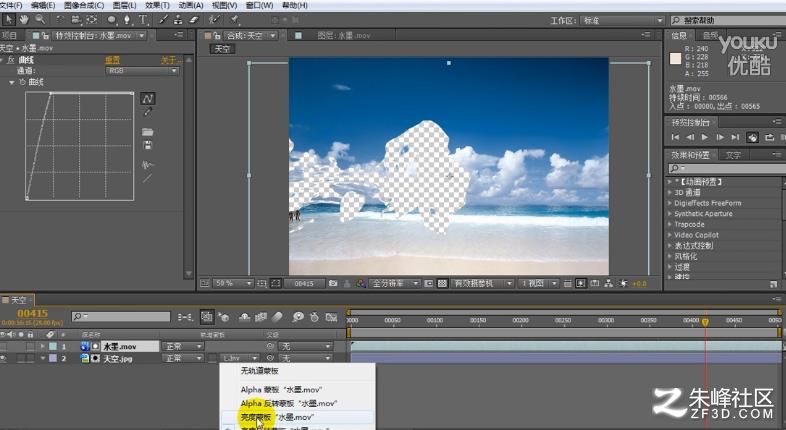Viewport: 786px width, 430px height.
Task: Select the Brush tool
Action: [x=163, y=20]
